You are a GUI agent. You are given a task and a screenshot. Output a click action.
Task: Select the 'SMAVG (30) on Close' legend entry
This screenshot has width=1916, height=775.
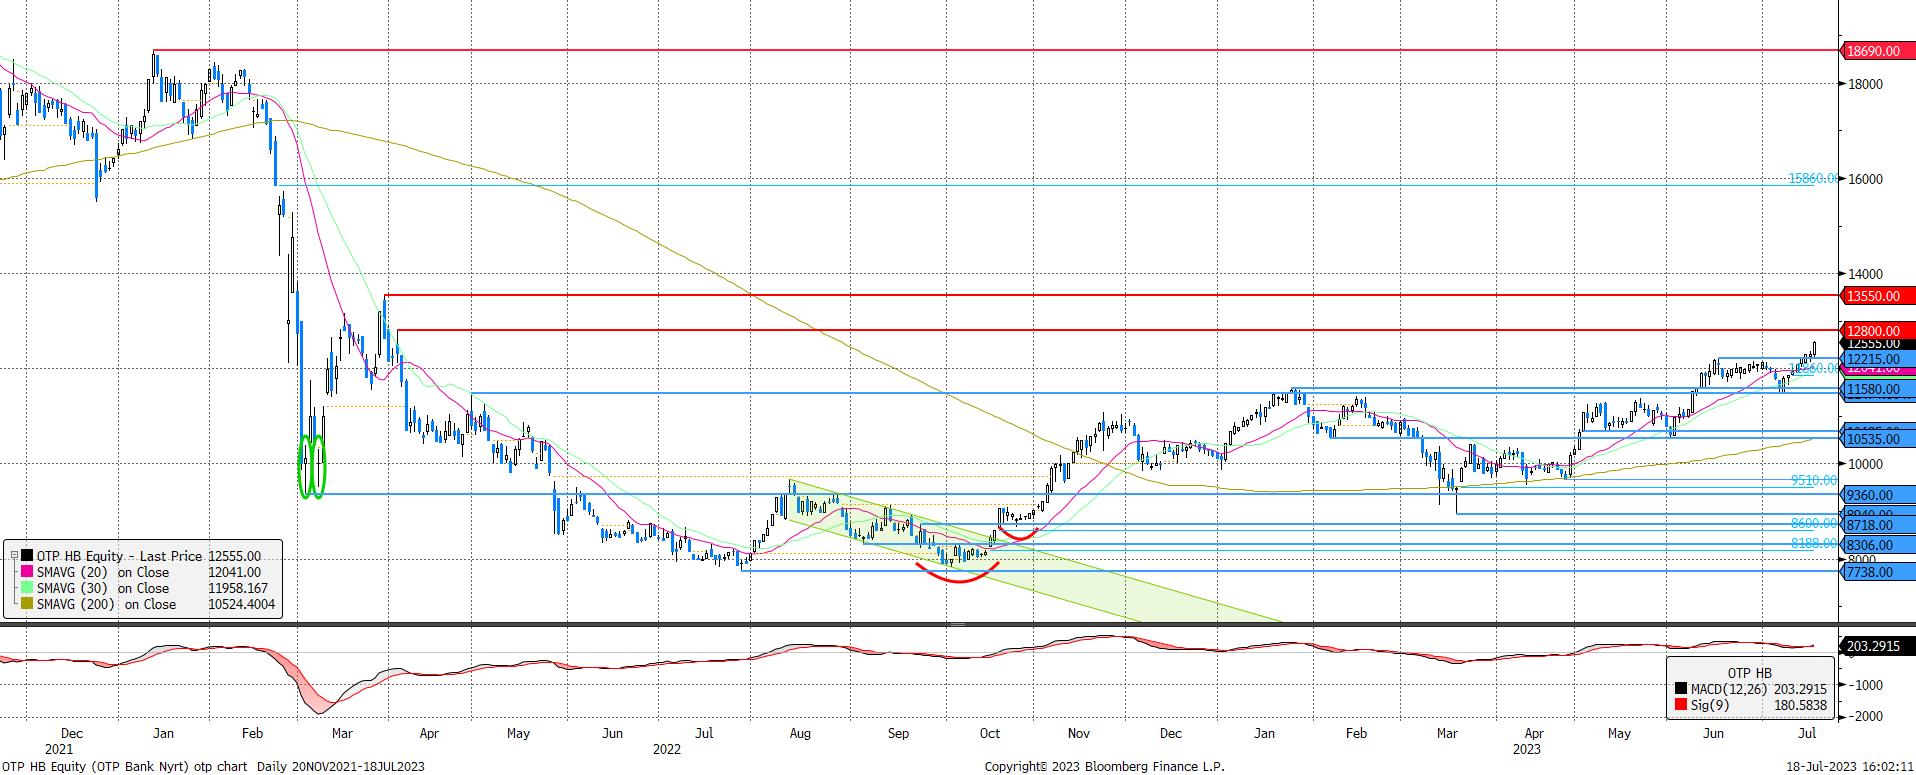(x=102, y=588)
